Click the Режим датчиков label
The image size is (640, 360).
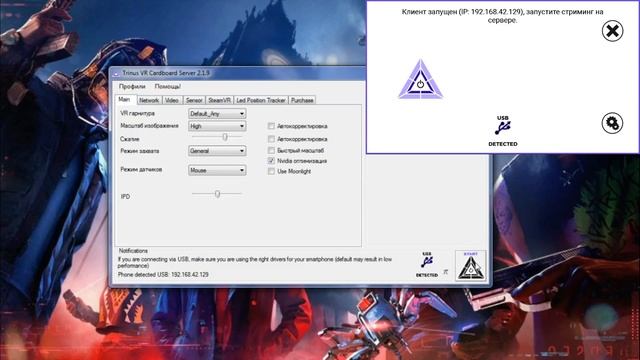point(141,169)
